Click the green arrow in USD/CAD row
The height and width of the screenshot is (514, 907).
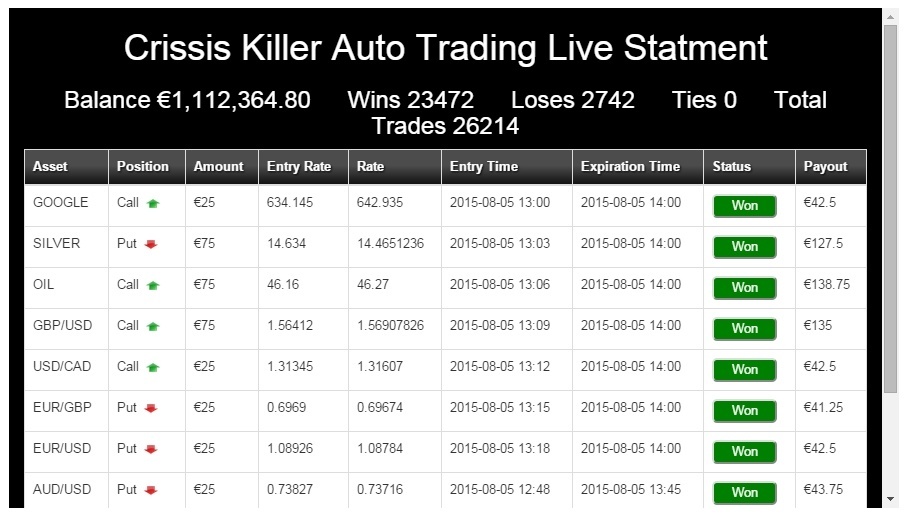tap(153, 367)
